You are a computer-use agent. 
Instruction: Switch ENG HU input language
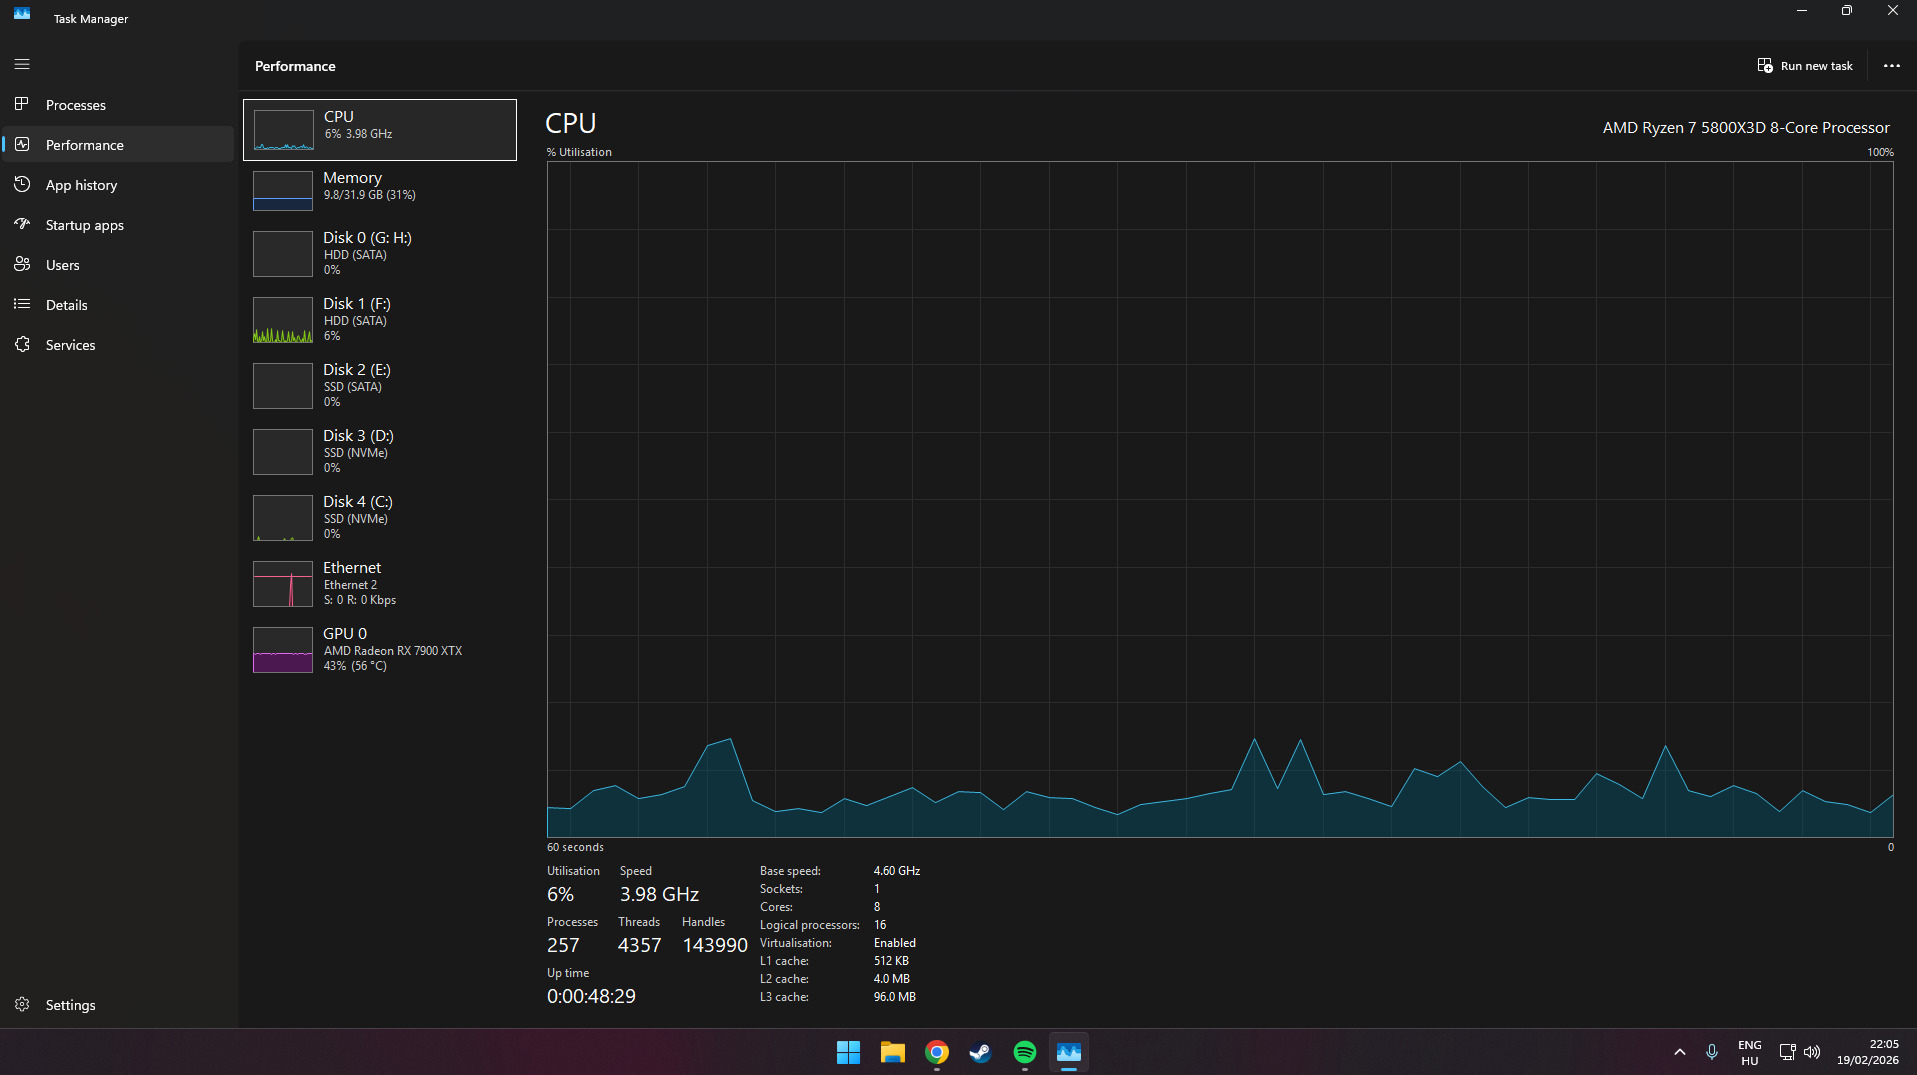(x=1749, y=1052)
